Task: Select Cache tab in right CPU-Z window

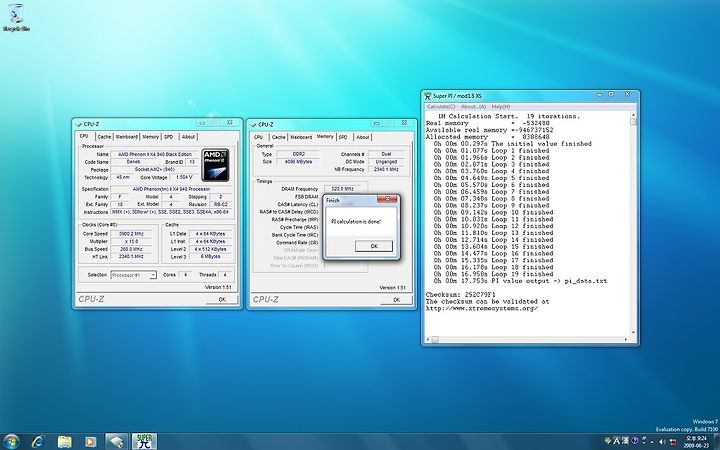Action: click(278, 137)
